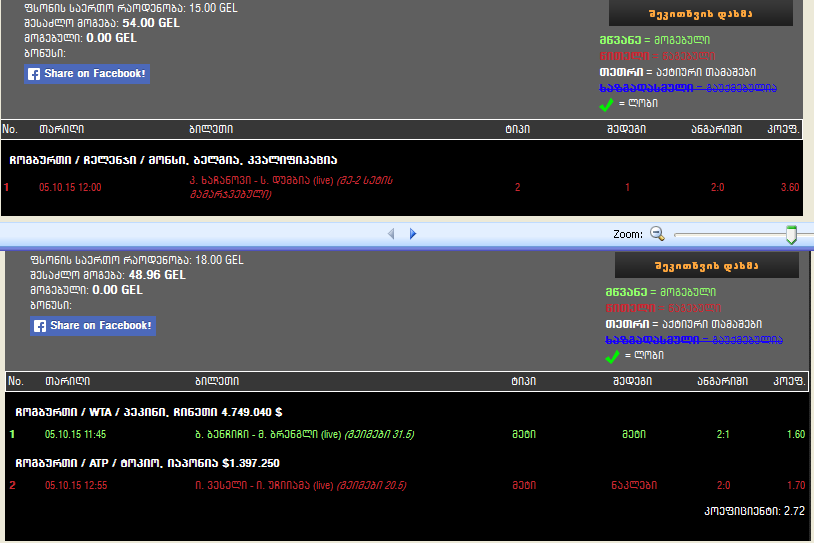Click white 'თეთრი' legend entry in 15.00 GEL slip
The height and width of the screenshot is (543, 814).
[x=677, y=72]
